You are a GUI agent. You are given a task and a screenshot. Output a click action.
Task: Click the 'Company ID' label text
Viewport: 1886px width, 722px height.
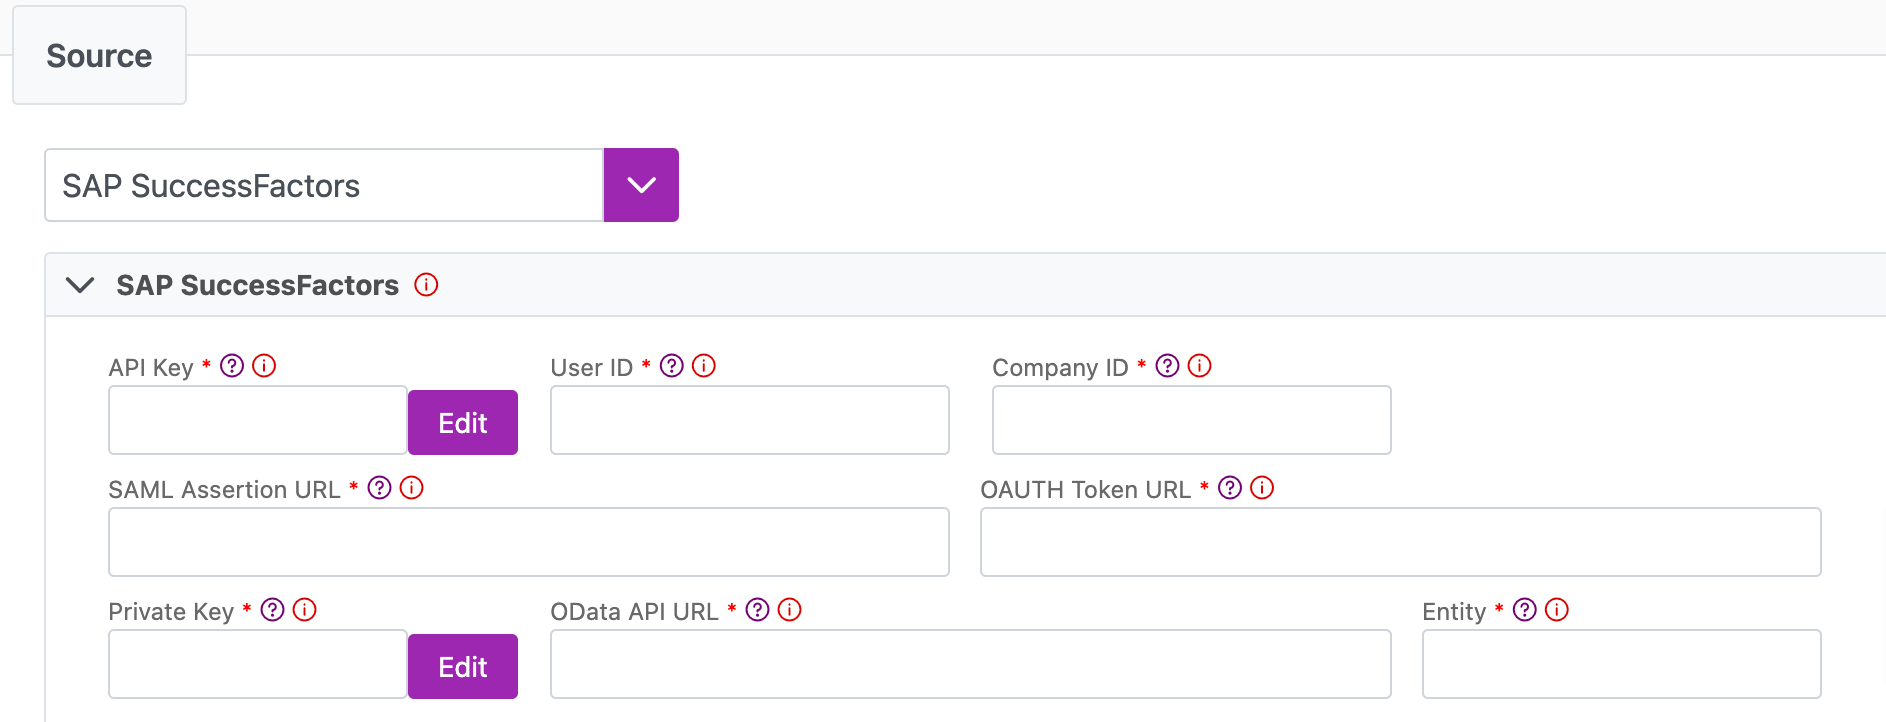point(1060,368)
